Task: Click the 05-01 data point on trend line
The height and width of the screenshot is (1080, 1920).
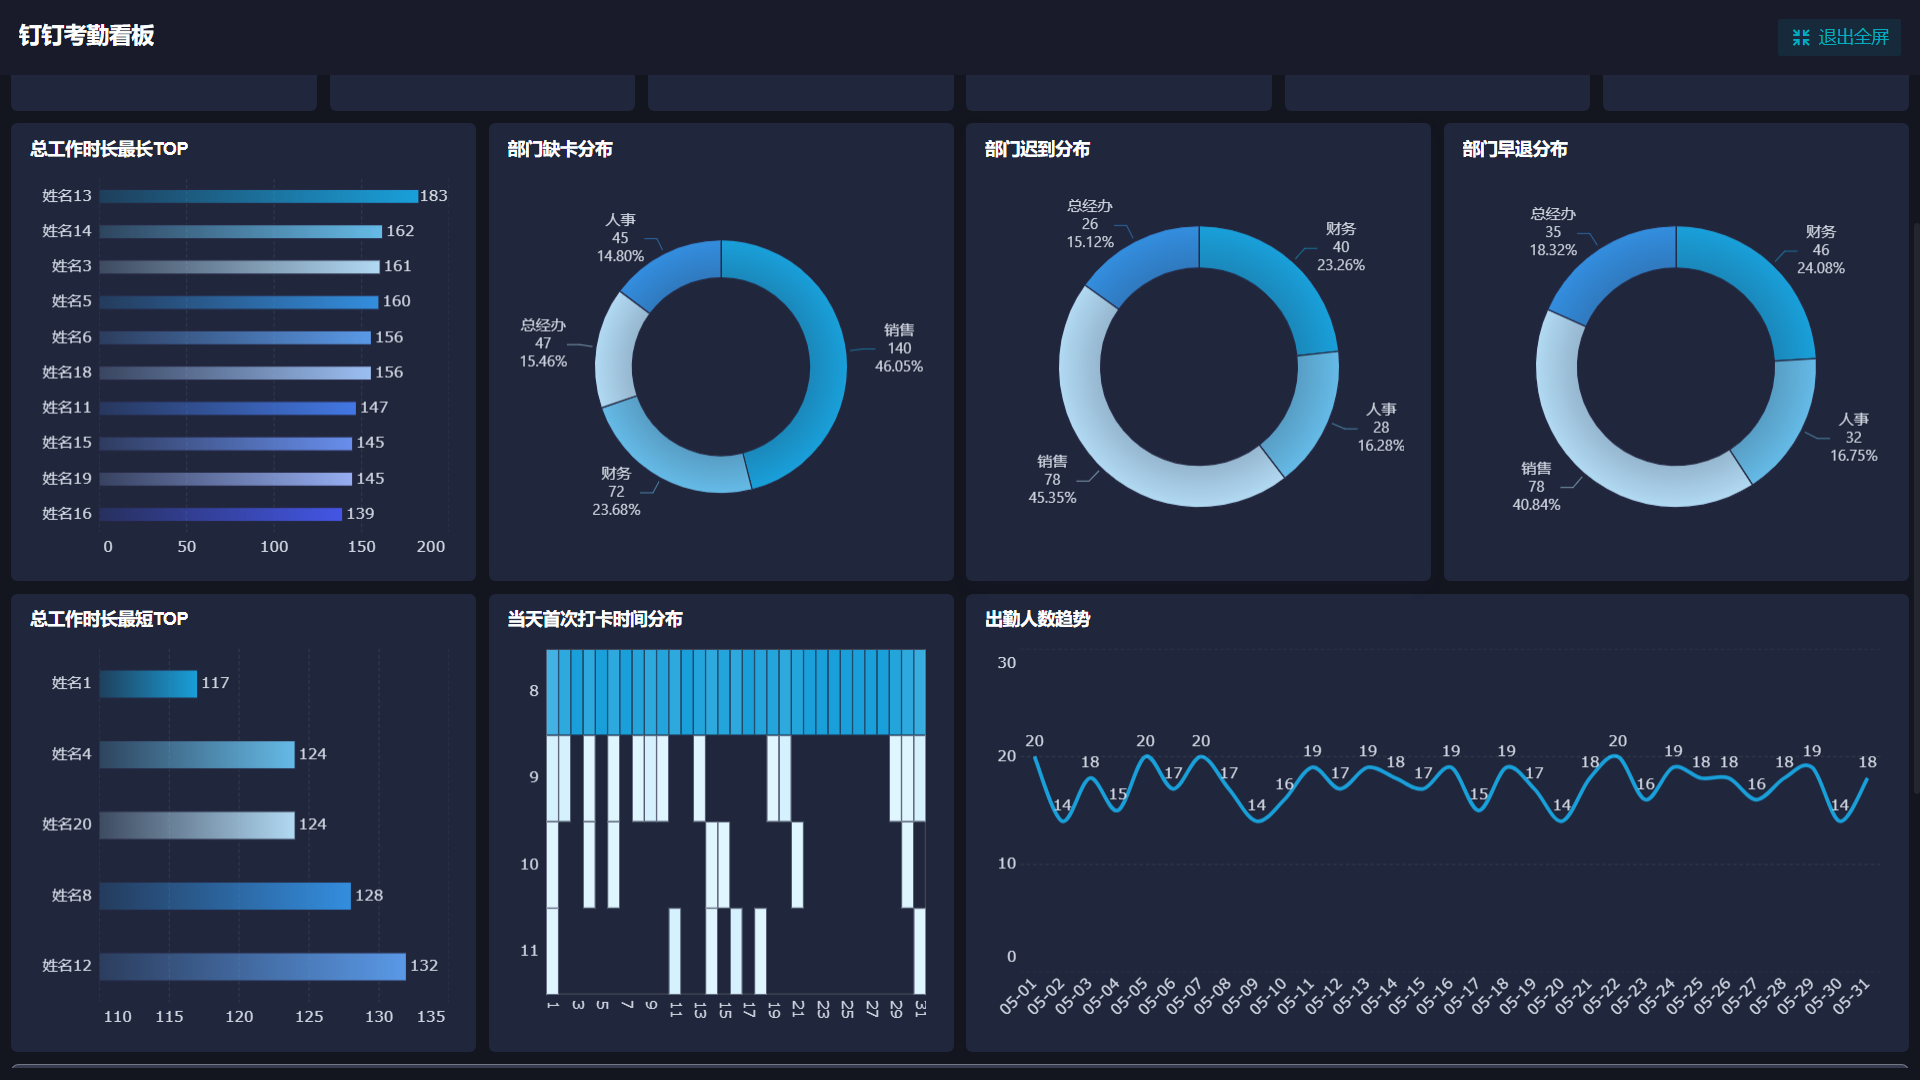Action: [x=1035, y=757]
